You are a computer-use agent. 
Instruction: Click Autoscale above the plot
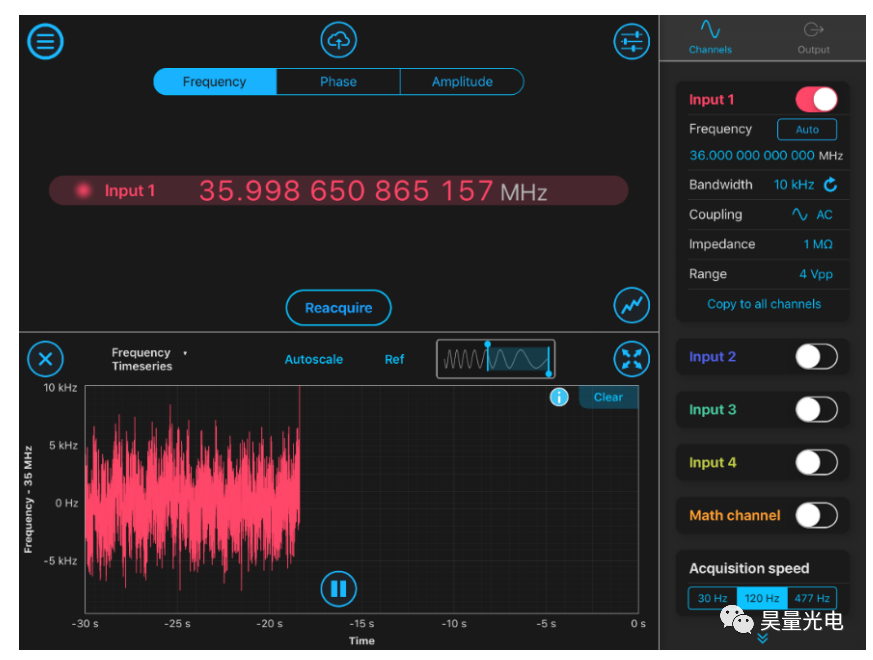[x=313, y=359]
